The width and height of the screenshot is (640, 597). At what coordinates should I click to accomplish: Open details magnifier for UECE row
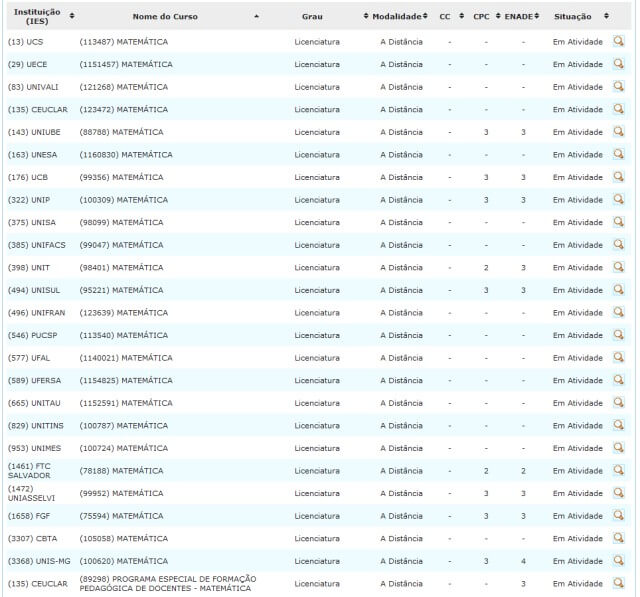point(618,64)
